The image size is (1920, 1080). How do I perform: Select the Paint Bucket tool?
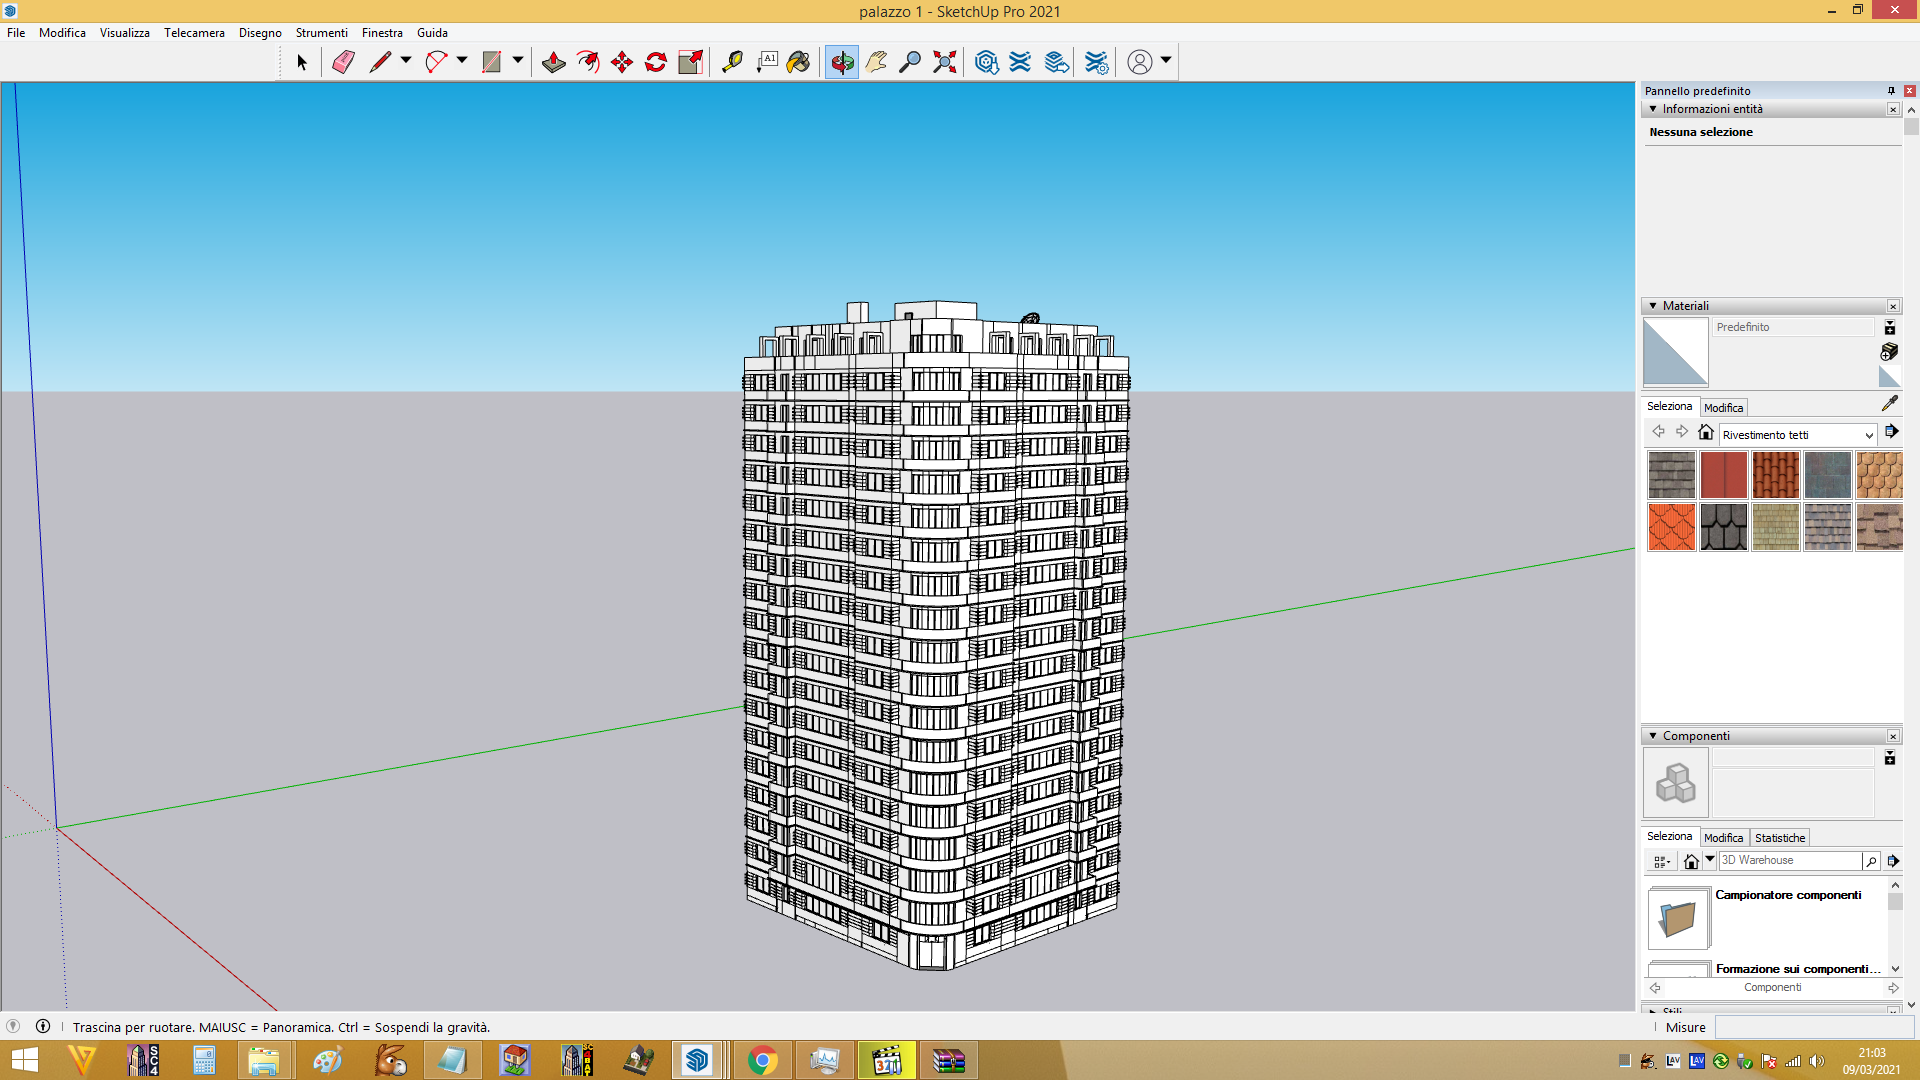click(x=798, y=62)
